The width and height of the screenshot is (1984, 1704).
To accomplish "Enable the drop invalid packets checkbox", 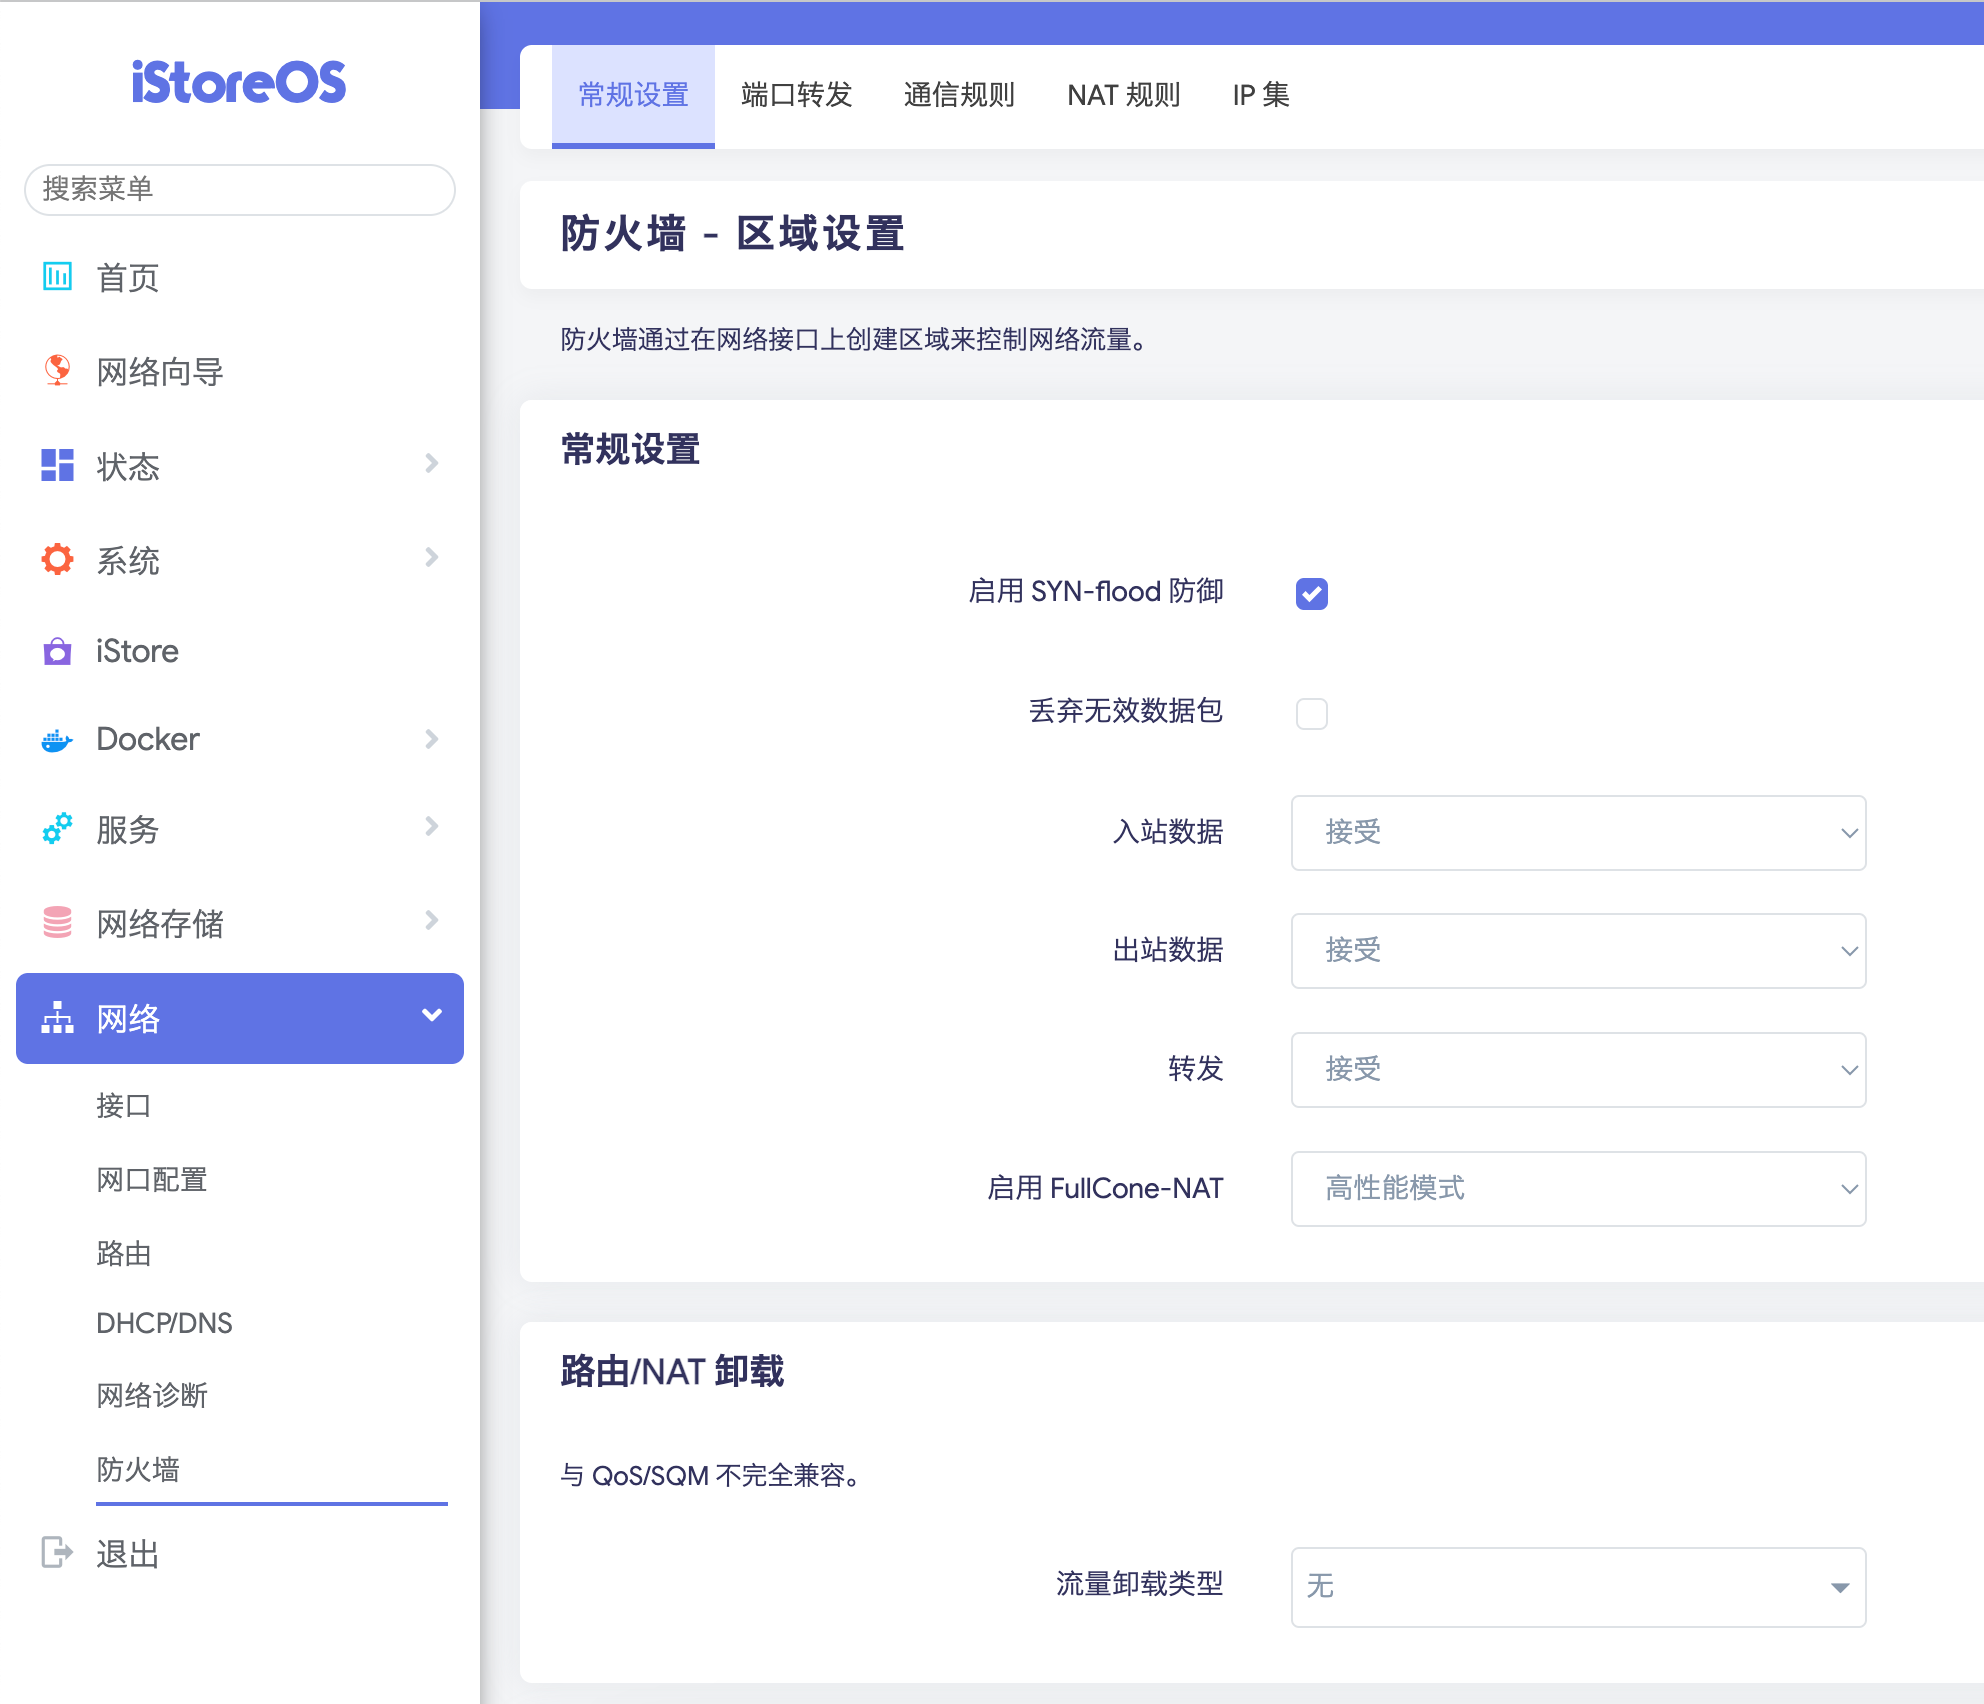I will tap(1311, 713).
